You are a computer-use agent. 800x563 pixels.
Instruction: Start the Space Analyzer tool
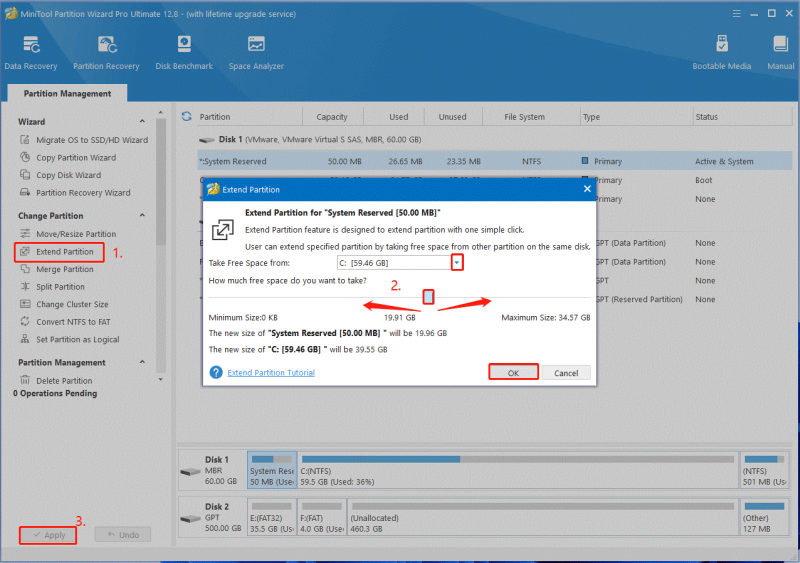(x=256, y=53)
